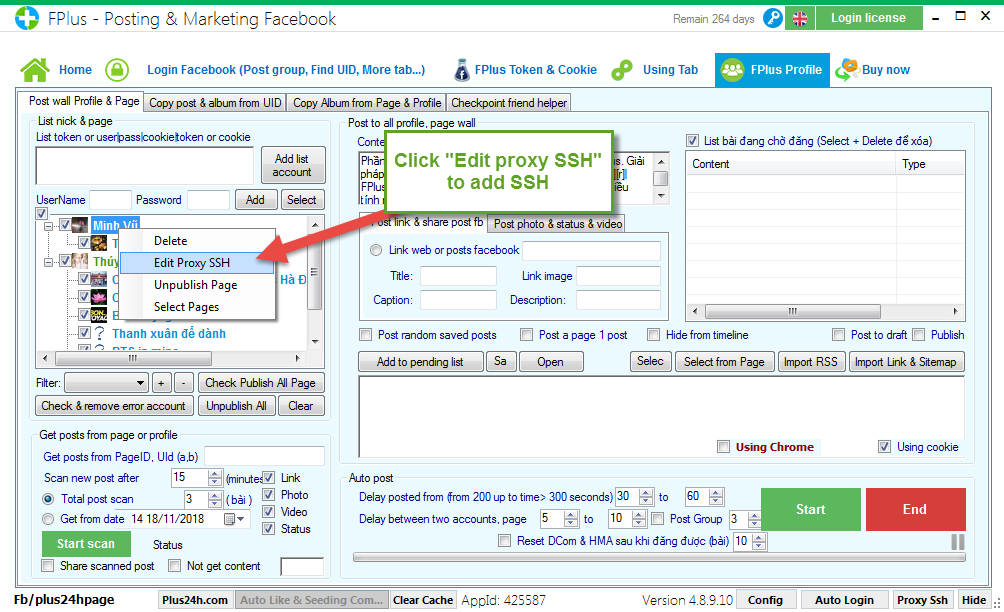Click the pending list horizontal scrollbar

click(825, 311)
